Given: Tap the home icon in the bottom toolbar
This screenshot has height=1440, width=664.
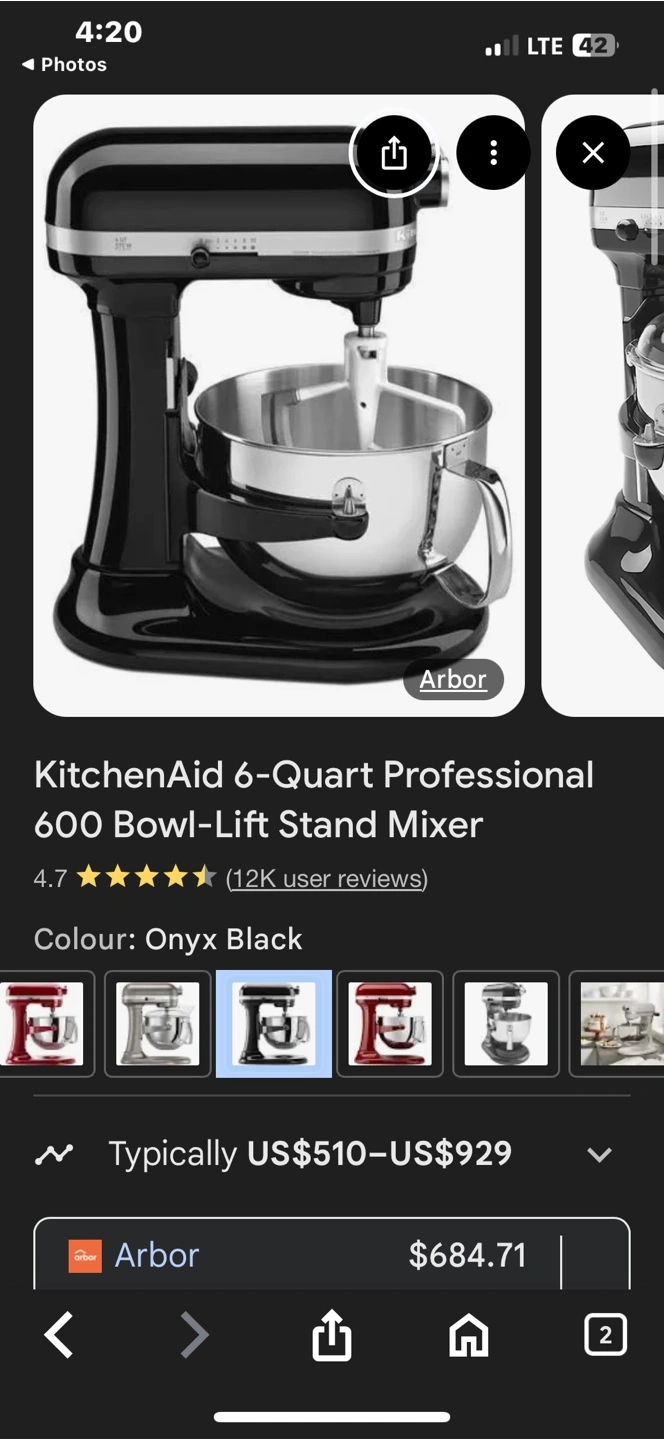Looking at the screenshot, I should click(468, 1336).
